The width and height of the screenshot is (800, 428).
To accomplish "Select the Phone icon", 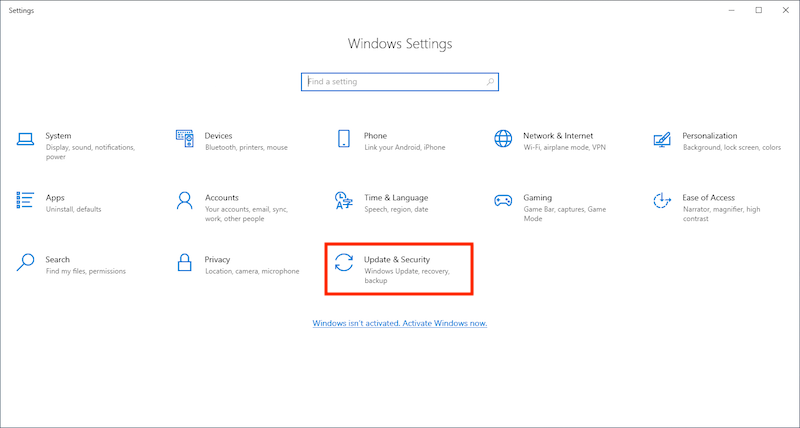I will click(x=344, y=139).
